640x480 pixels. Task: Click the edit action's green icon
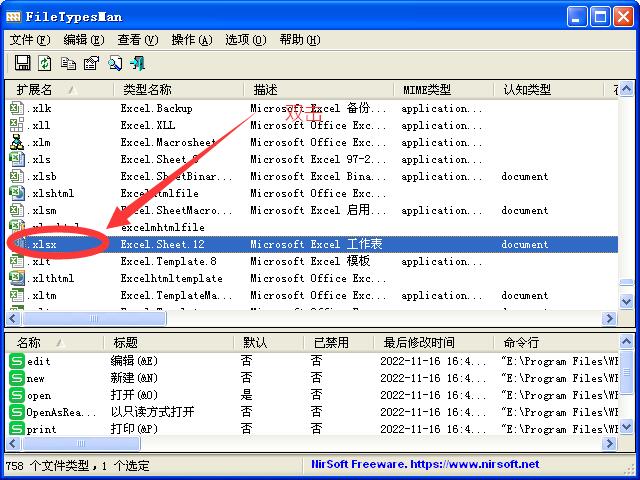(x=17, y=361)
